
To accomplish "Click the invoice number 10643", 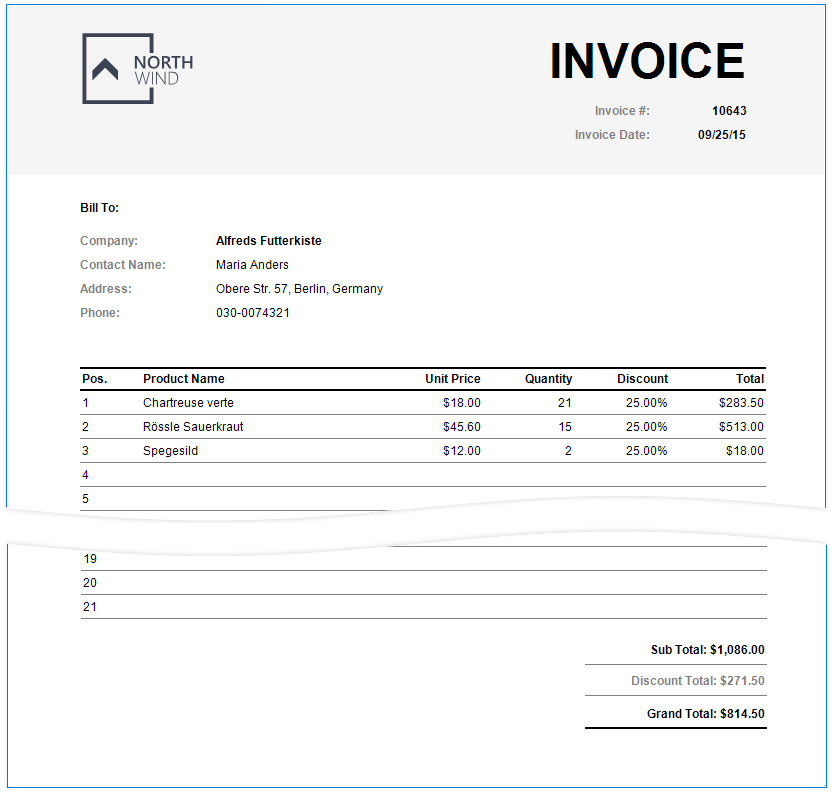I will pyautogui.click(x=731, y=110).
